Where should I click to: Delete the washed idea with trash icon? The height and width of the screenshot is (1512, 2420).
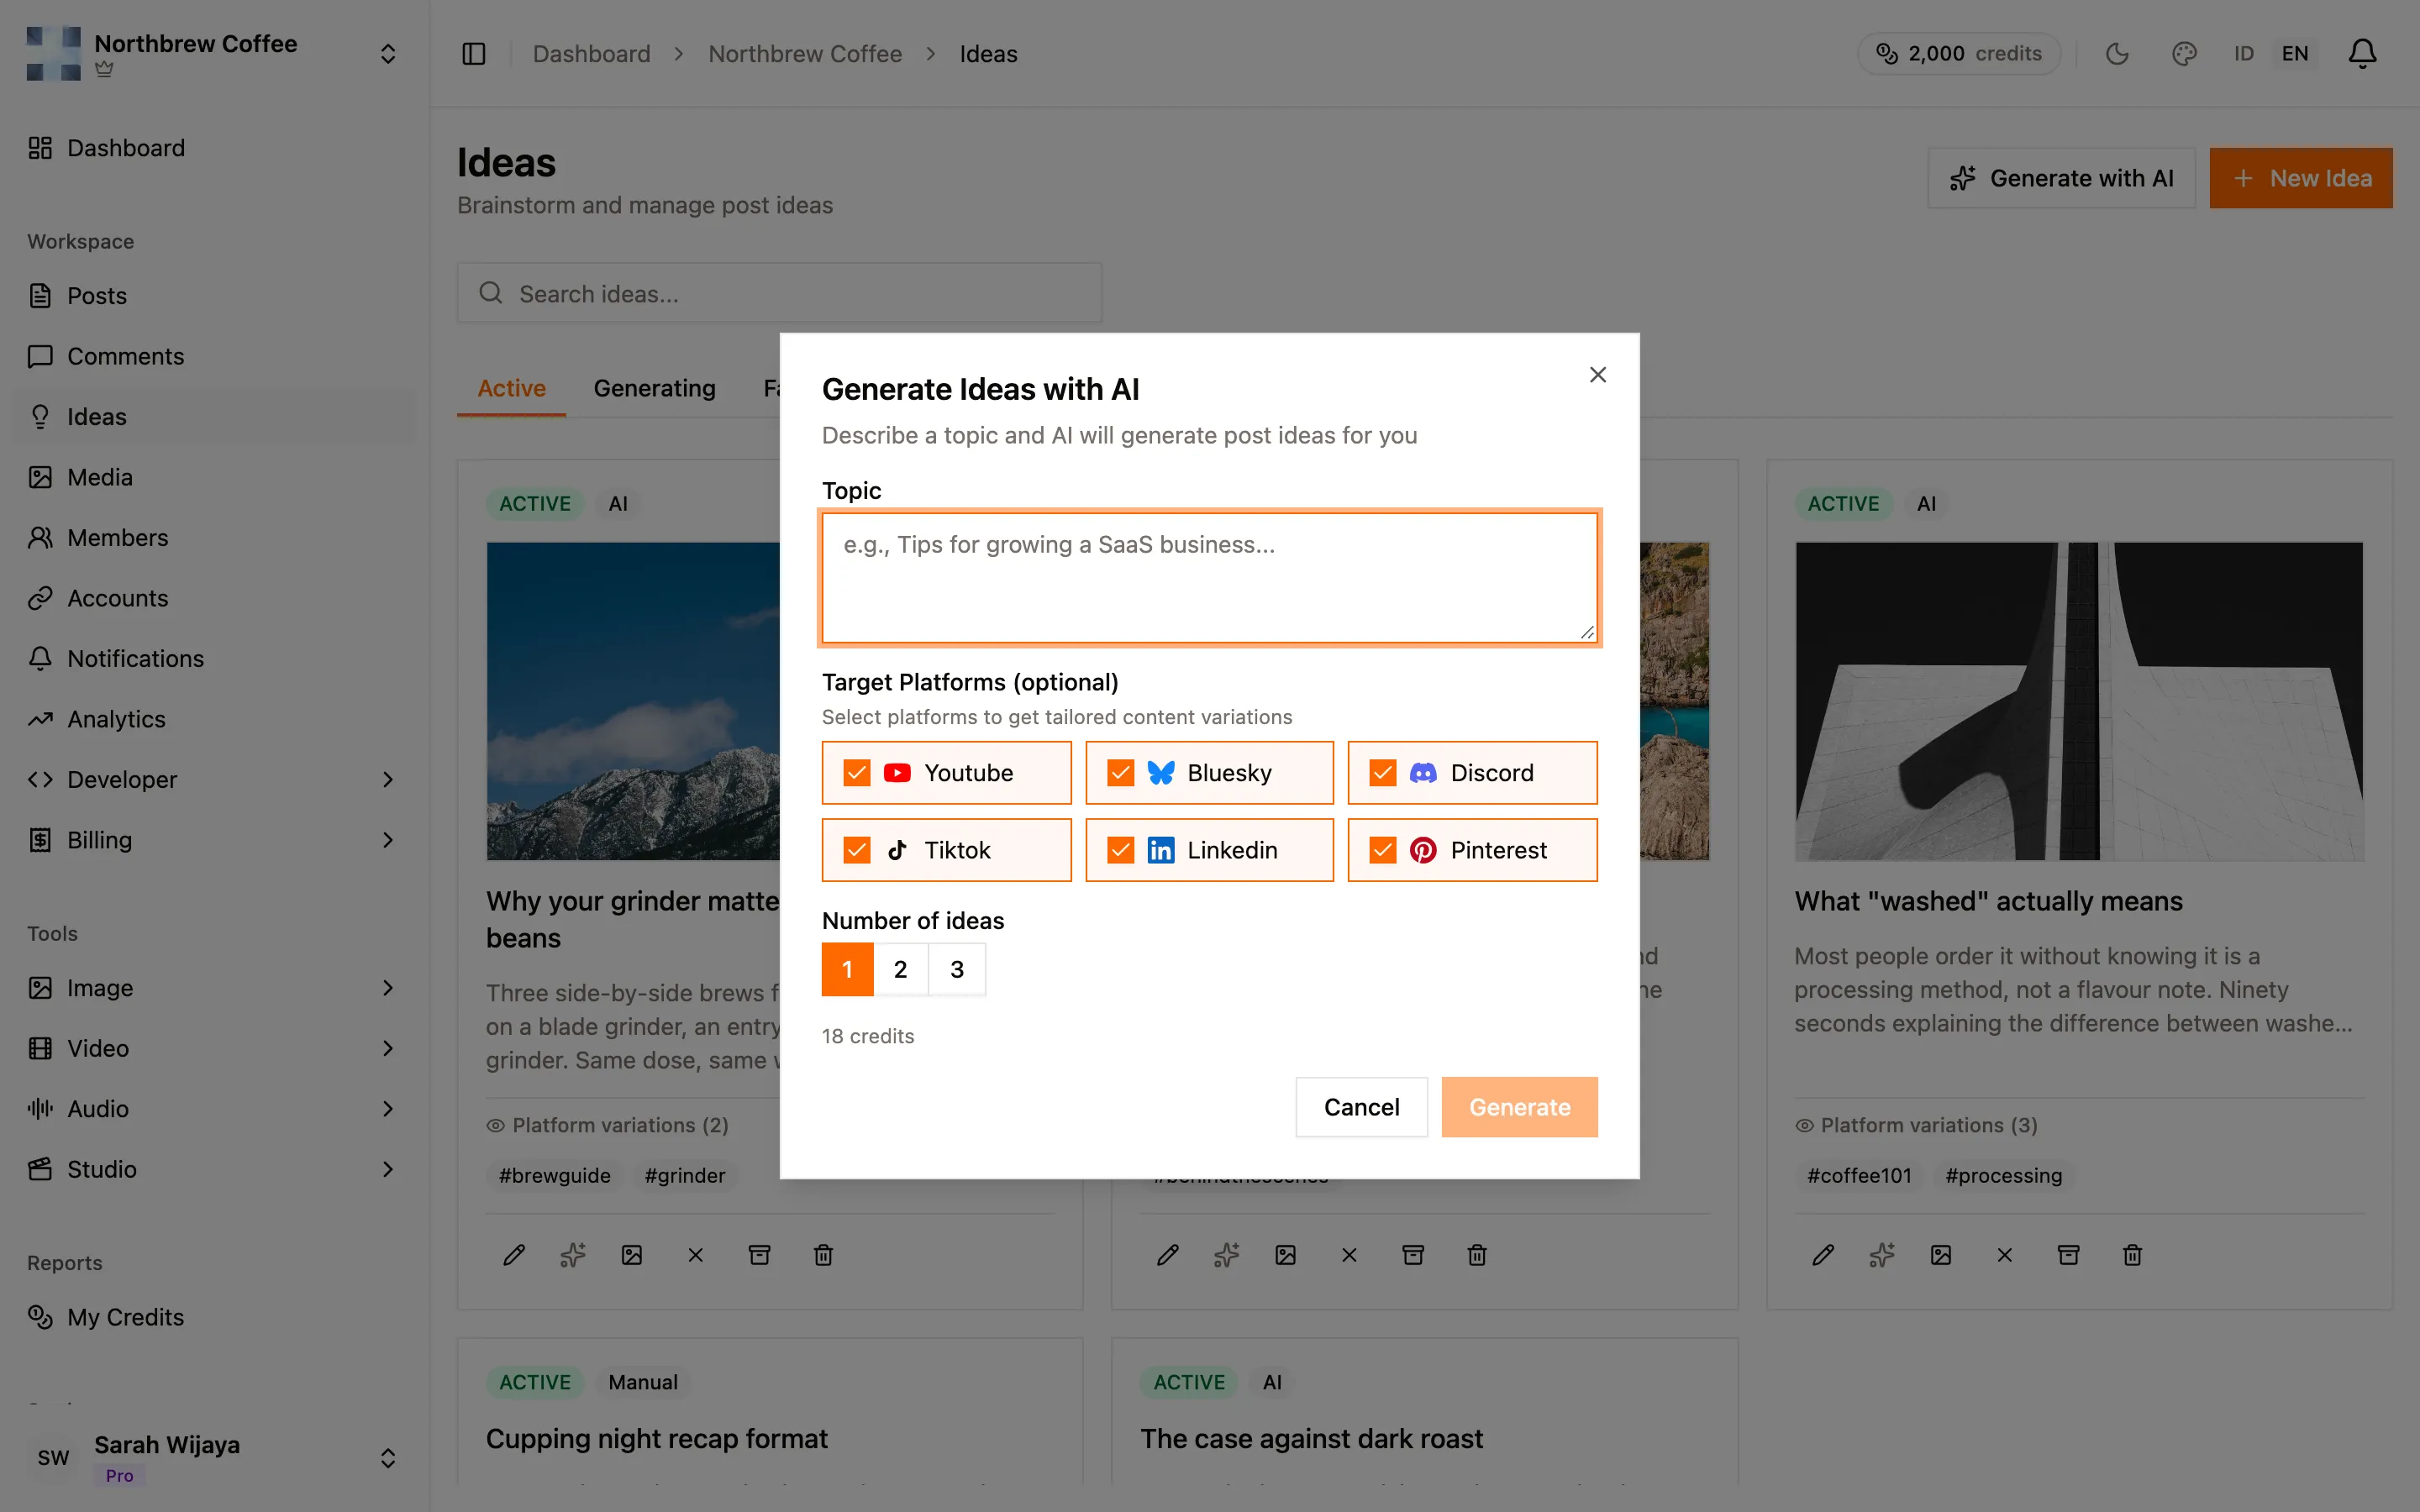(2133, 1255)
